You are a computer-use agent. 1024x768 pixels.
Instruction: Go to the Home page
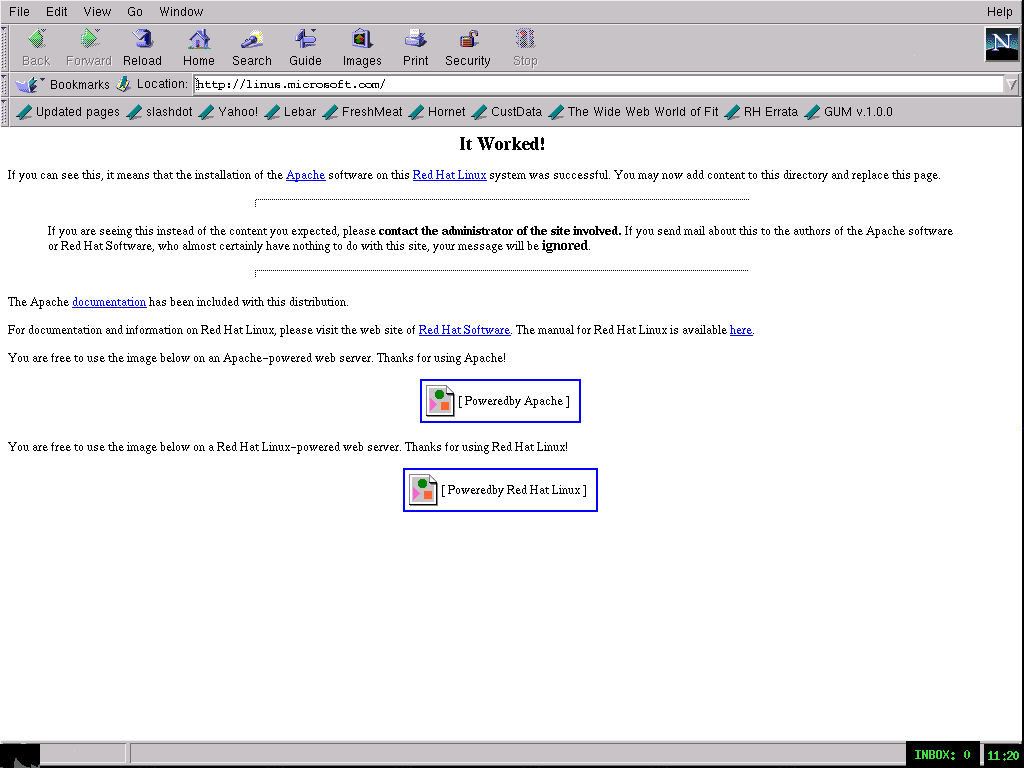point(199,48)
